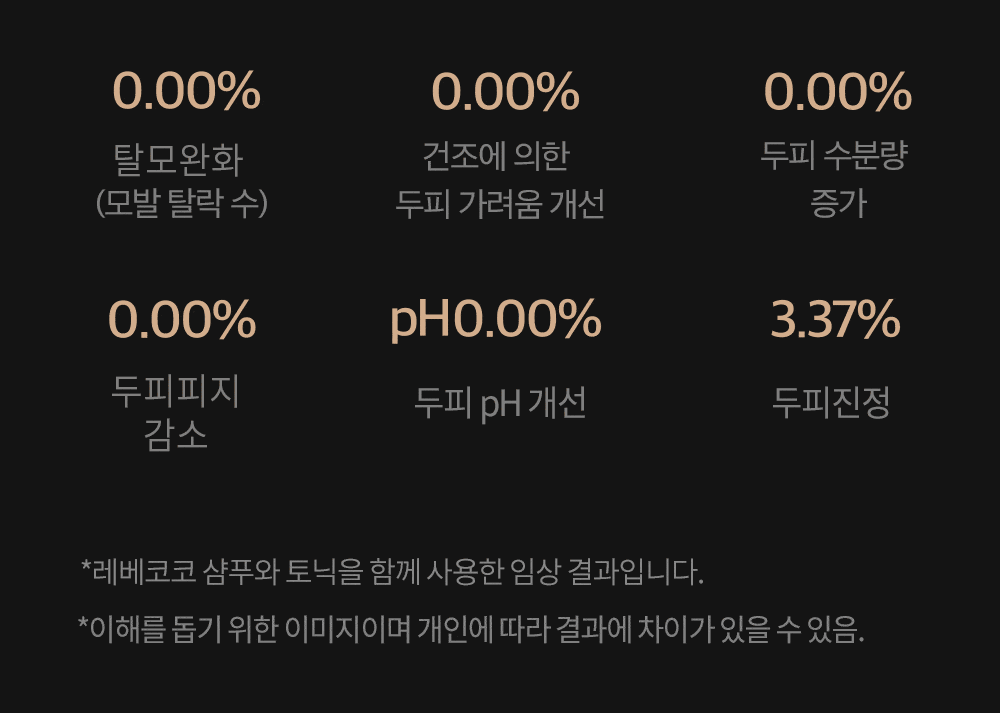Click the 0.00% figure above 두피 수분량
The height and width of the screenshot is (713, 1000).
837,92
